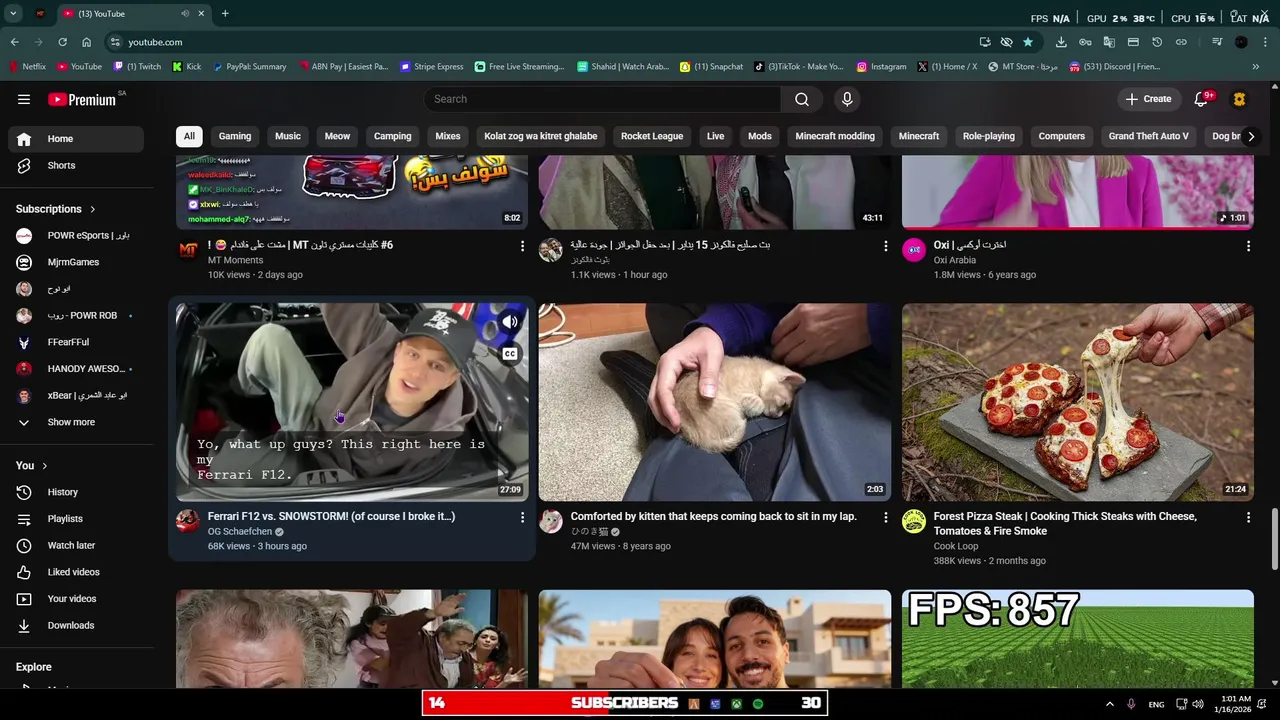Open the Forest Pizza Steak thumbnail

pyautogui.click(x=1077, y=402)
